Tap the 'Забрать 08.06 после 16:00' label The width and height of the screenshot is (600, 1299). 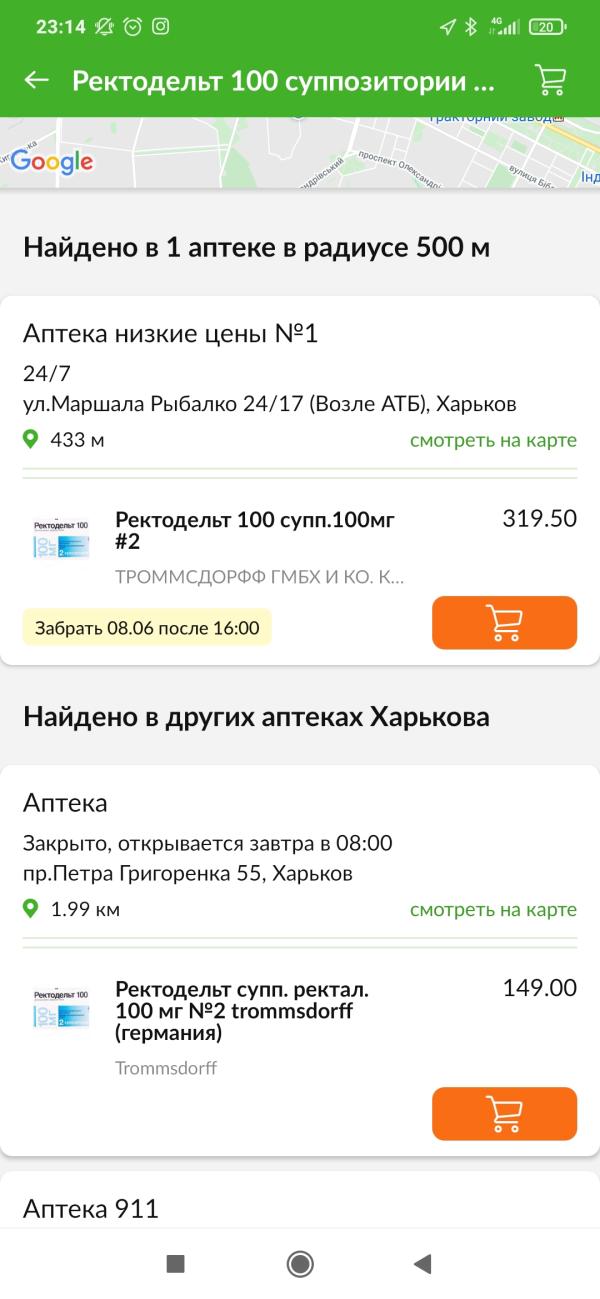[x=147, y=628]
